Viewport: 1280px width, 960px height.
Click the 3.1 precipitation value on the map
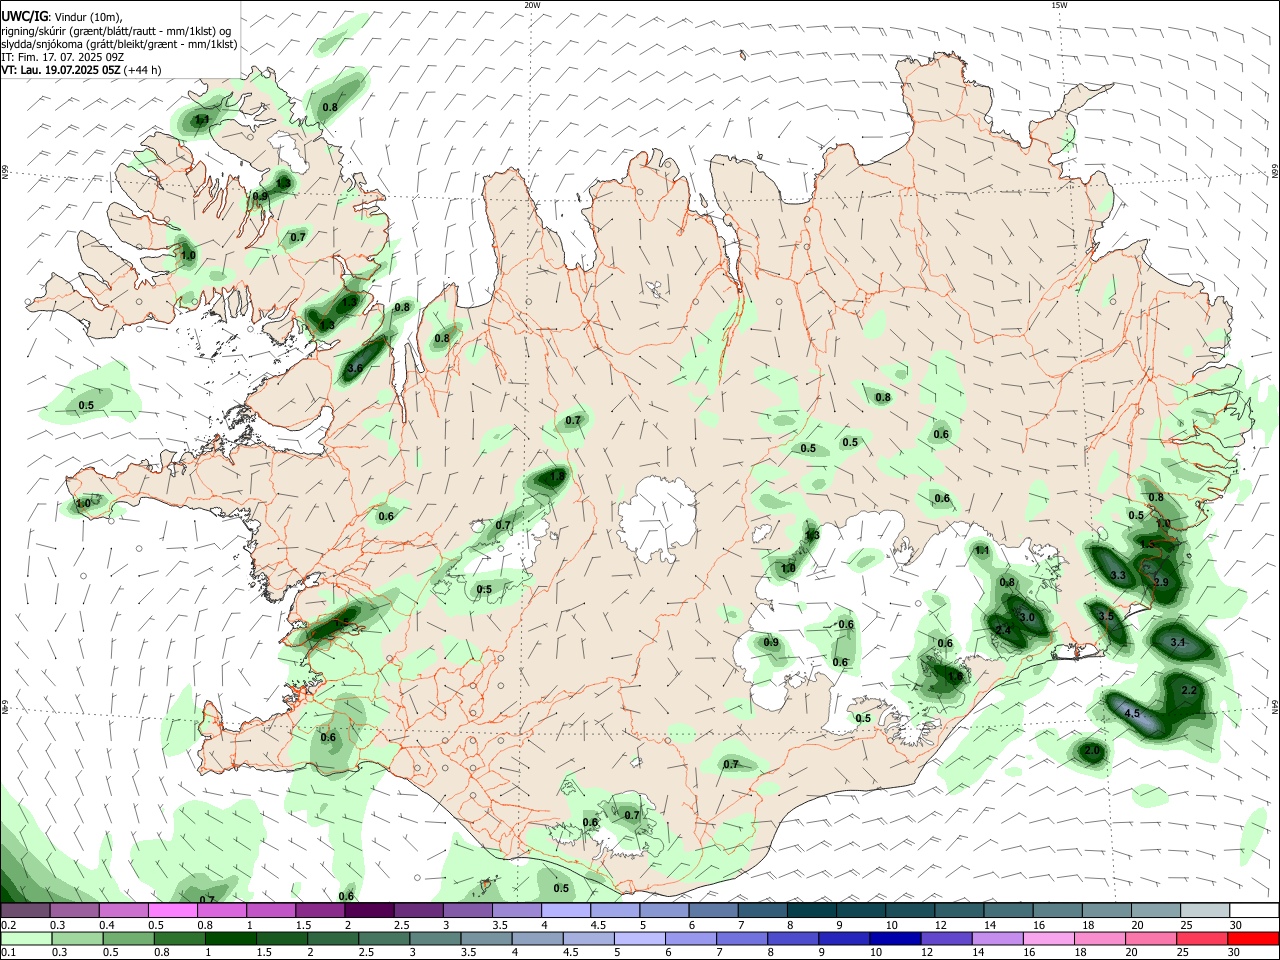[1177, 642]
